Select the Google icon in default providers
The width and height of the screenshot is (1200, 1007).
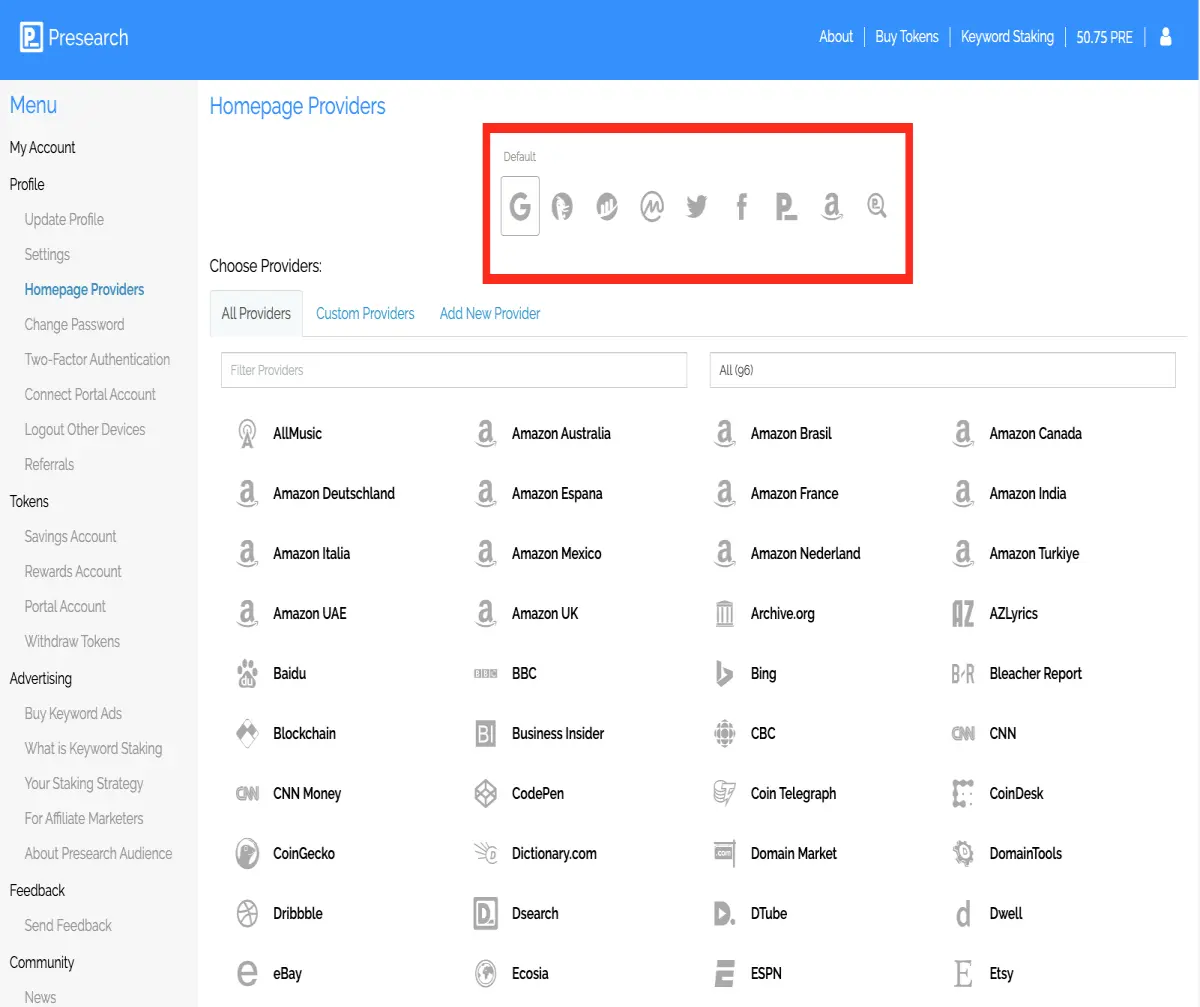coord(520,206)
